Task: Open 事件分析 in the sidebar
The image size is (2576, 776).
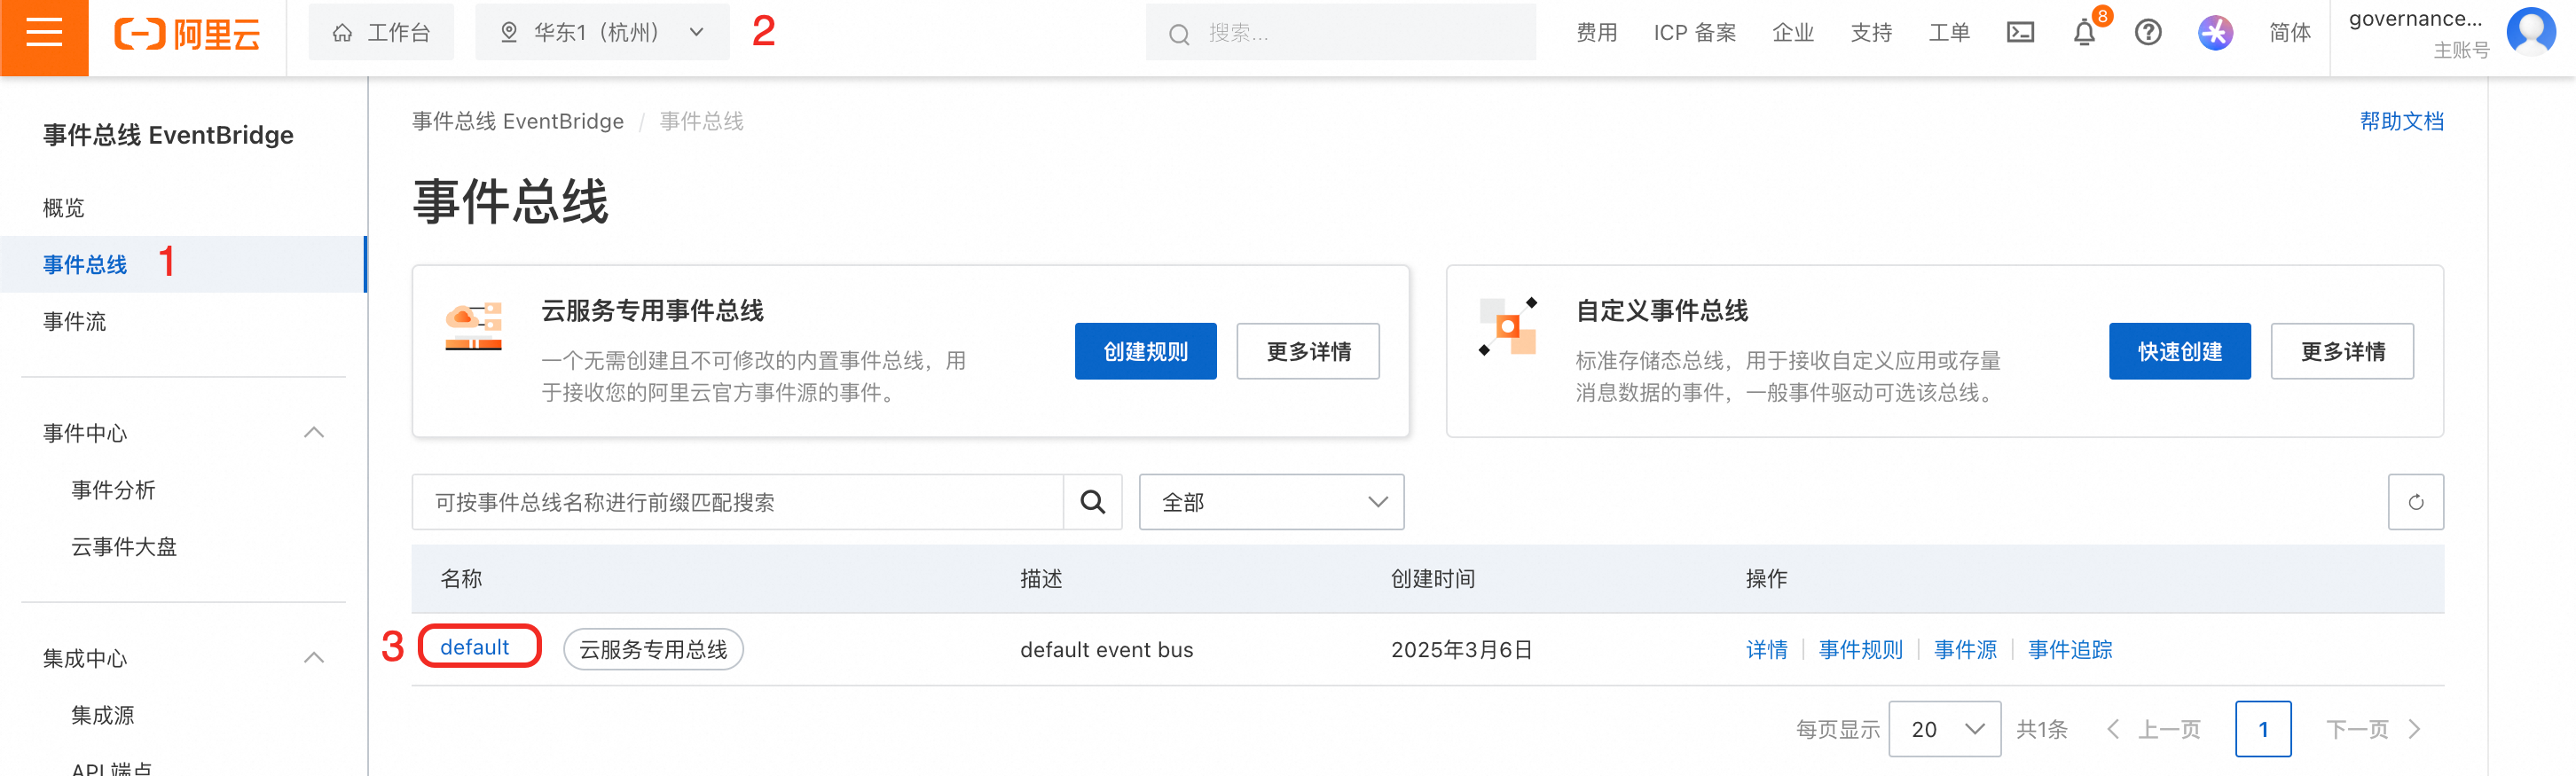Action: pos(113,490)
